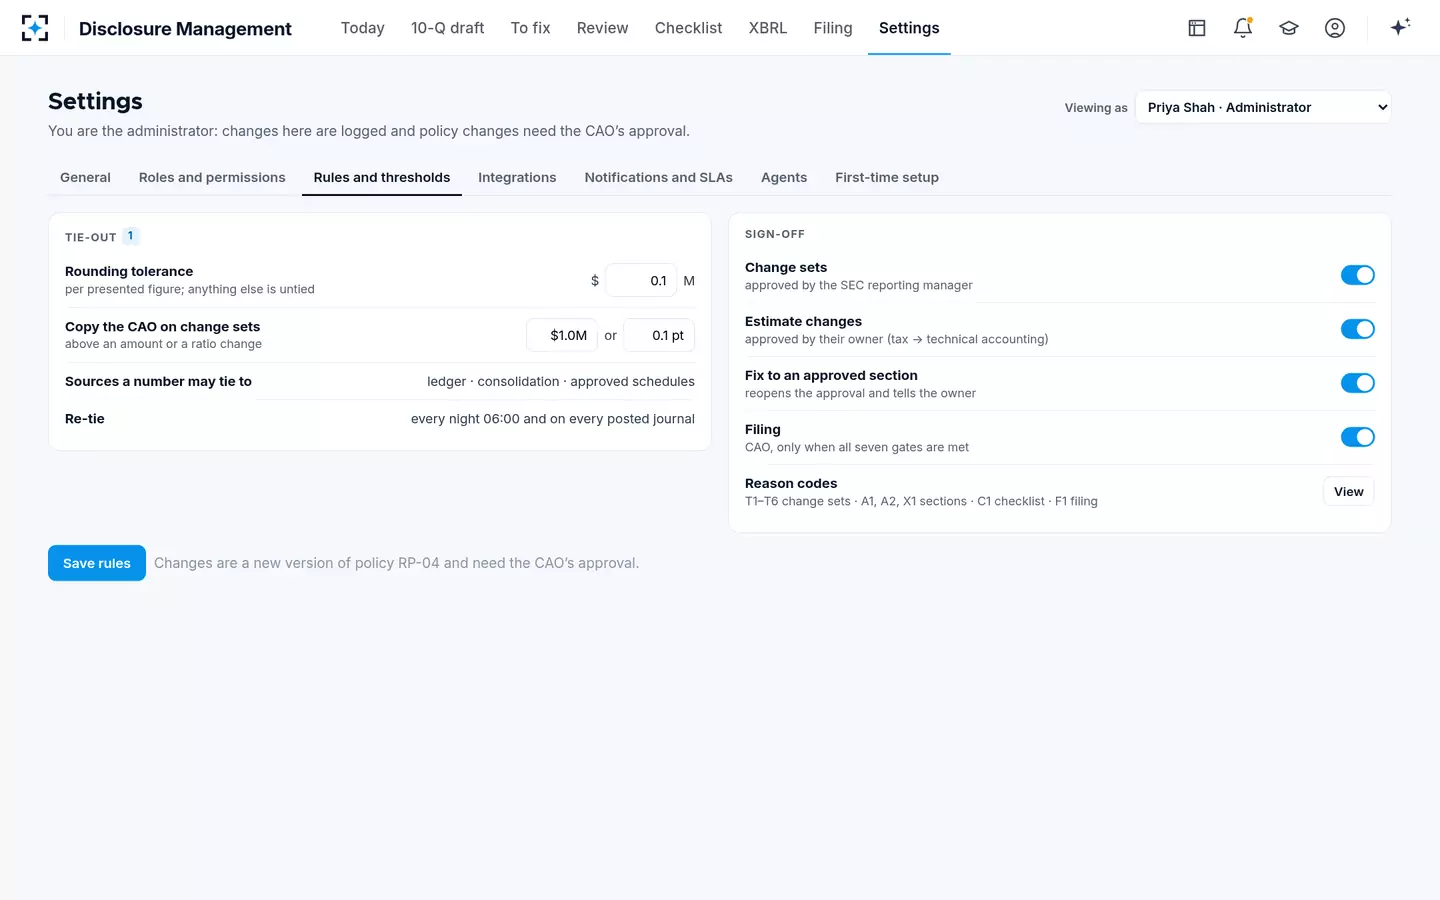Go to the Today menu item

pos(363,28)
